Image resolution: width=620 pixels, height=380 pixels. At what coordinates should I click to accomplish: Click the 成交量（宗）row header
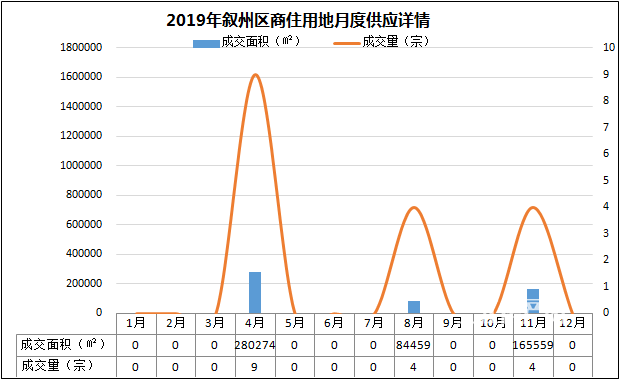[x=58, y=366]
